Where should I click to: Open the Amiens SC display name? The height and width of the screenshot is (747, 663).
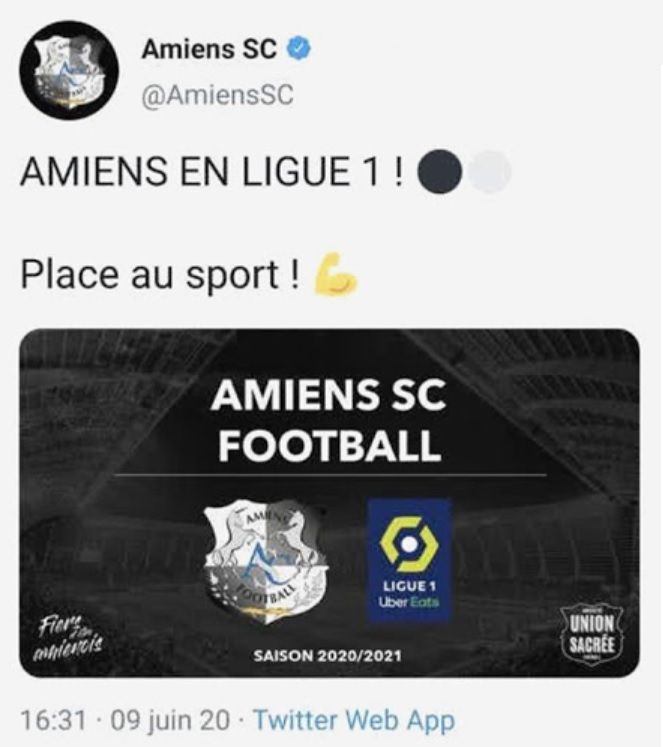point(209,48)
